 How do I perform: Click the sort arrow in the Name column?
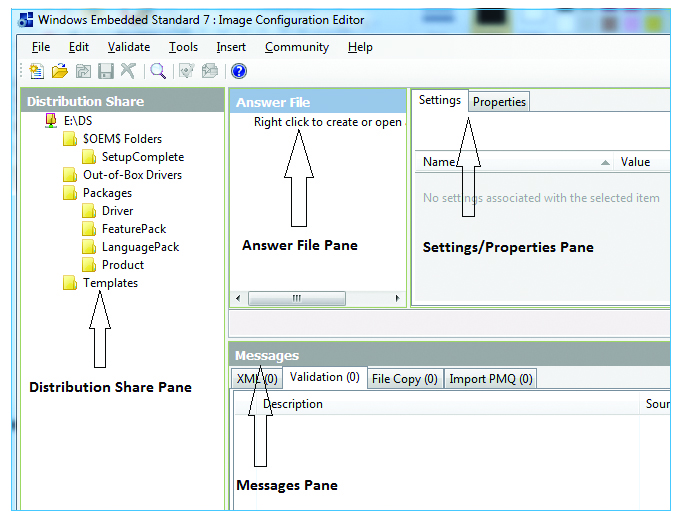tap(605, 163)
